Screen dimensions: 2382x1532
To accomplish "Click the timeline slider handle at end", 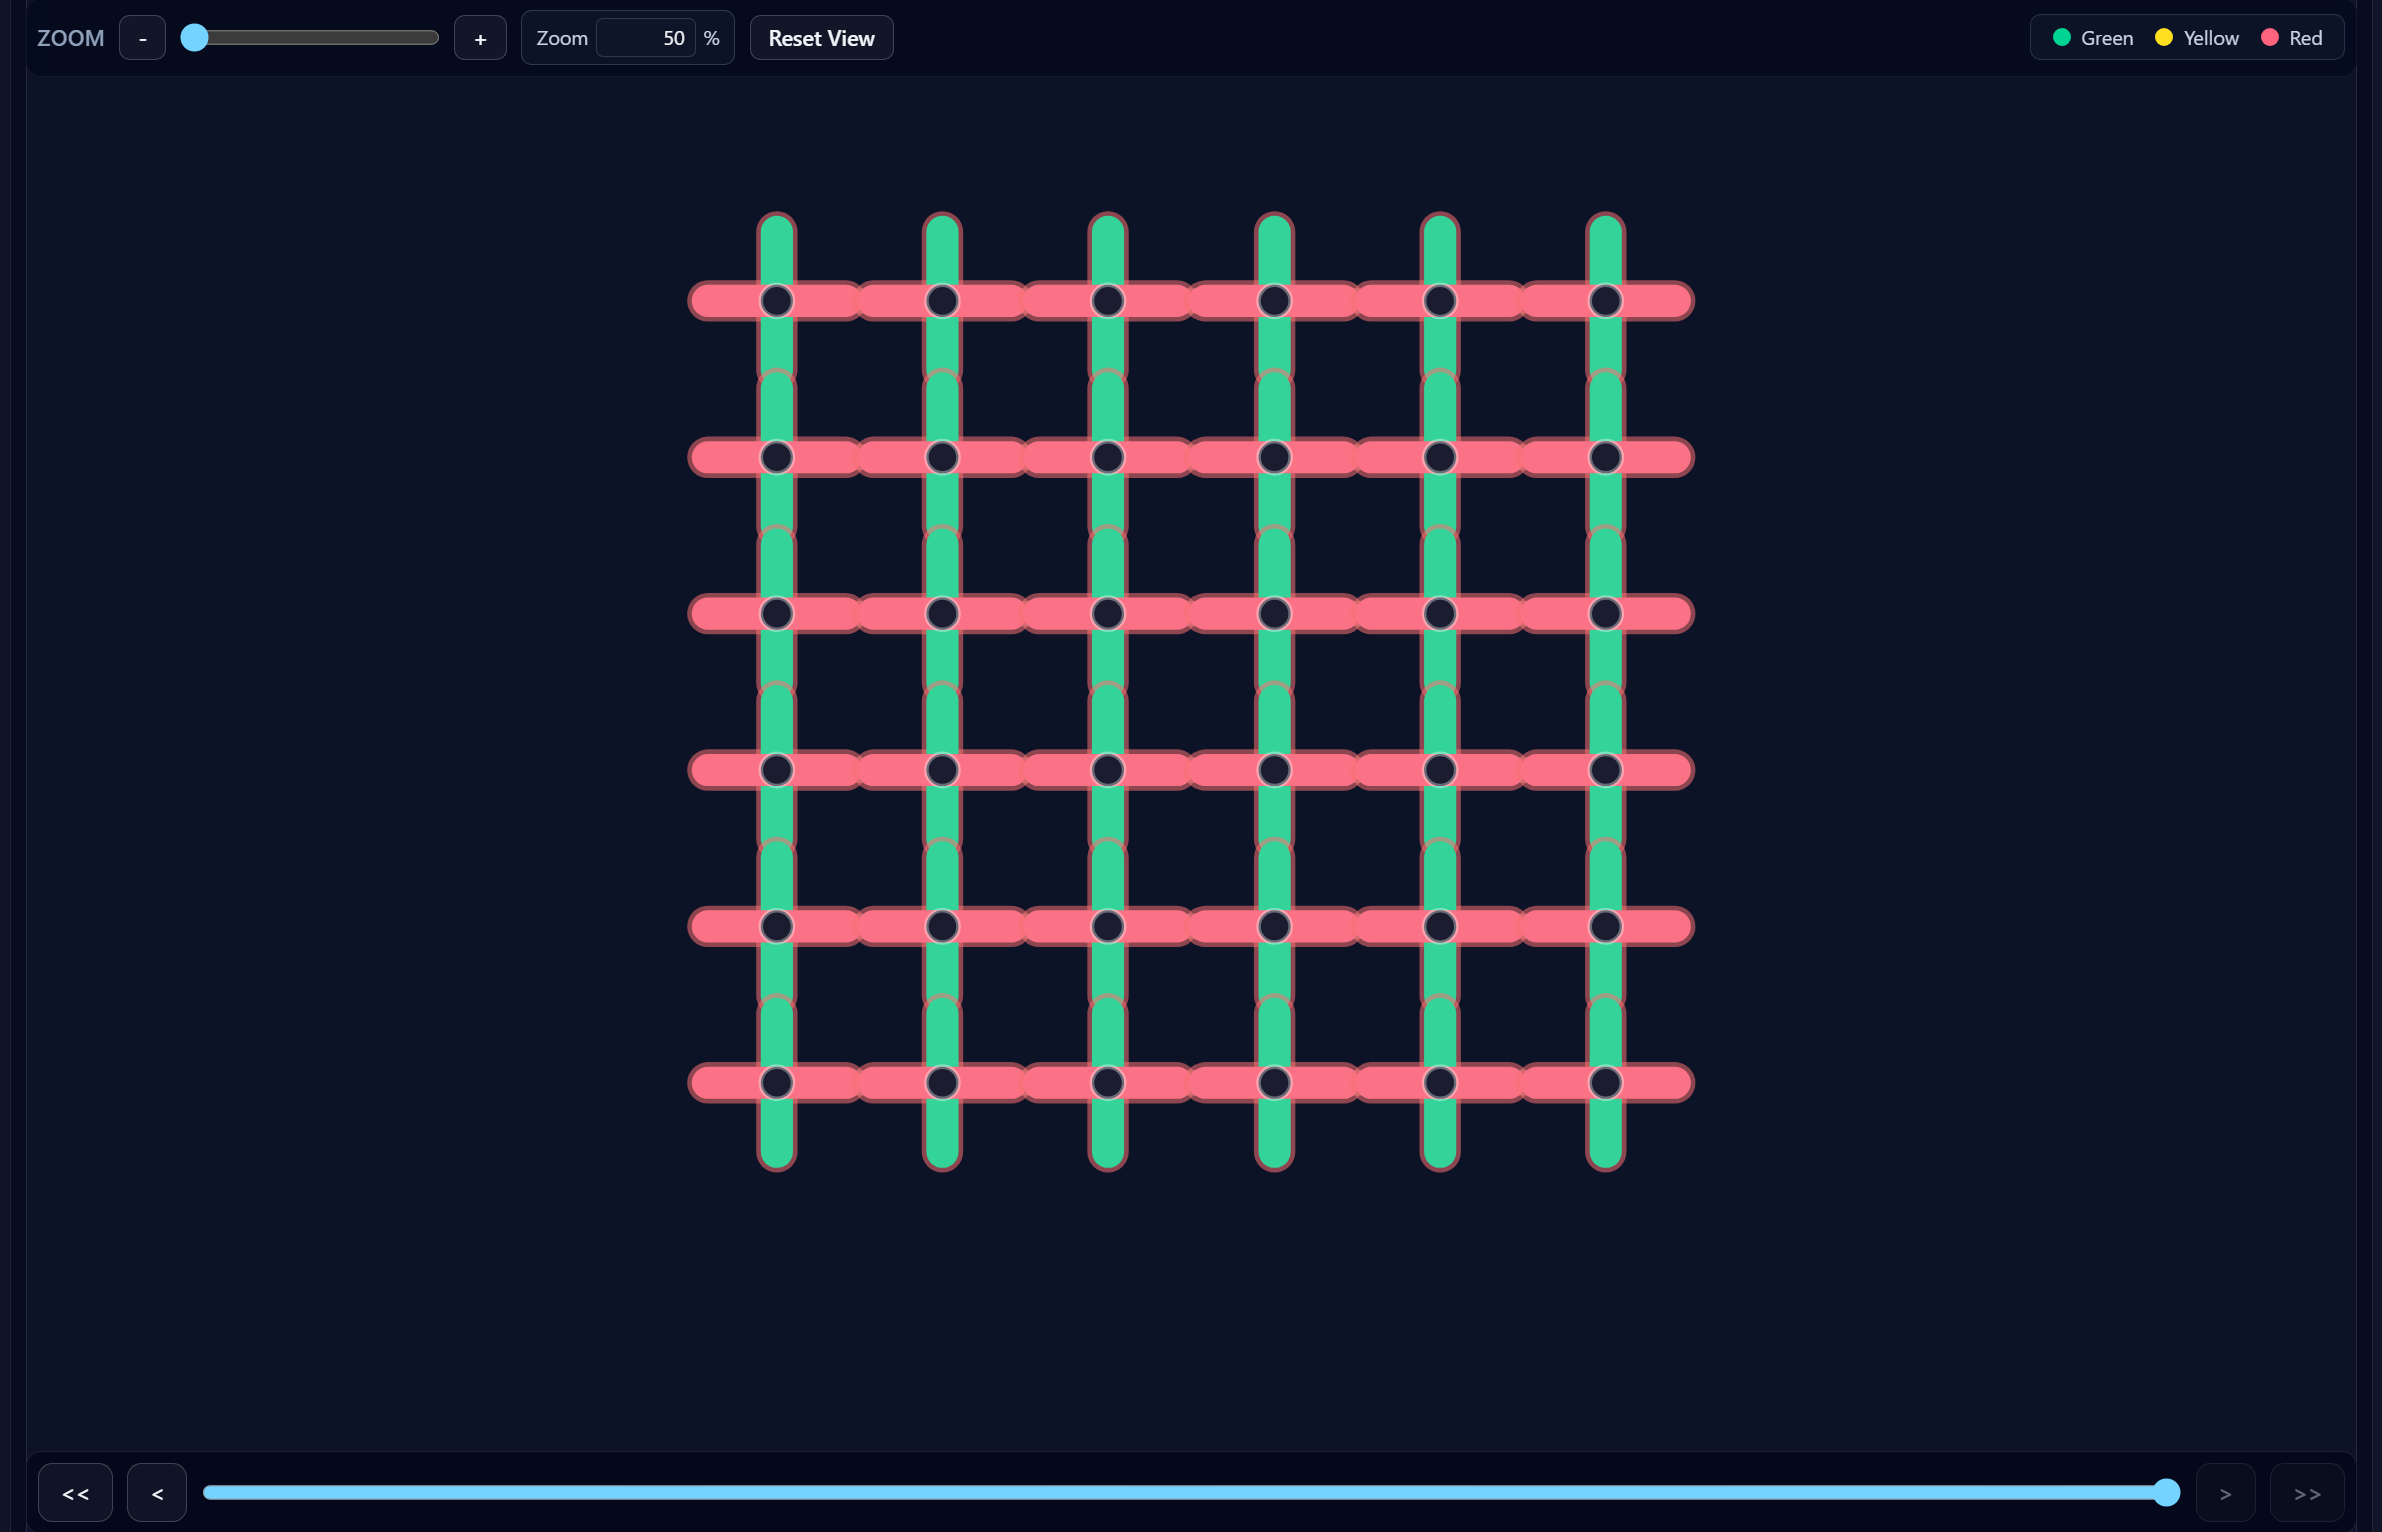I will [2166, 1492].
